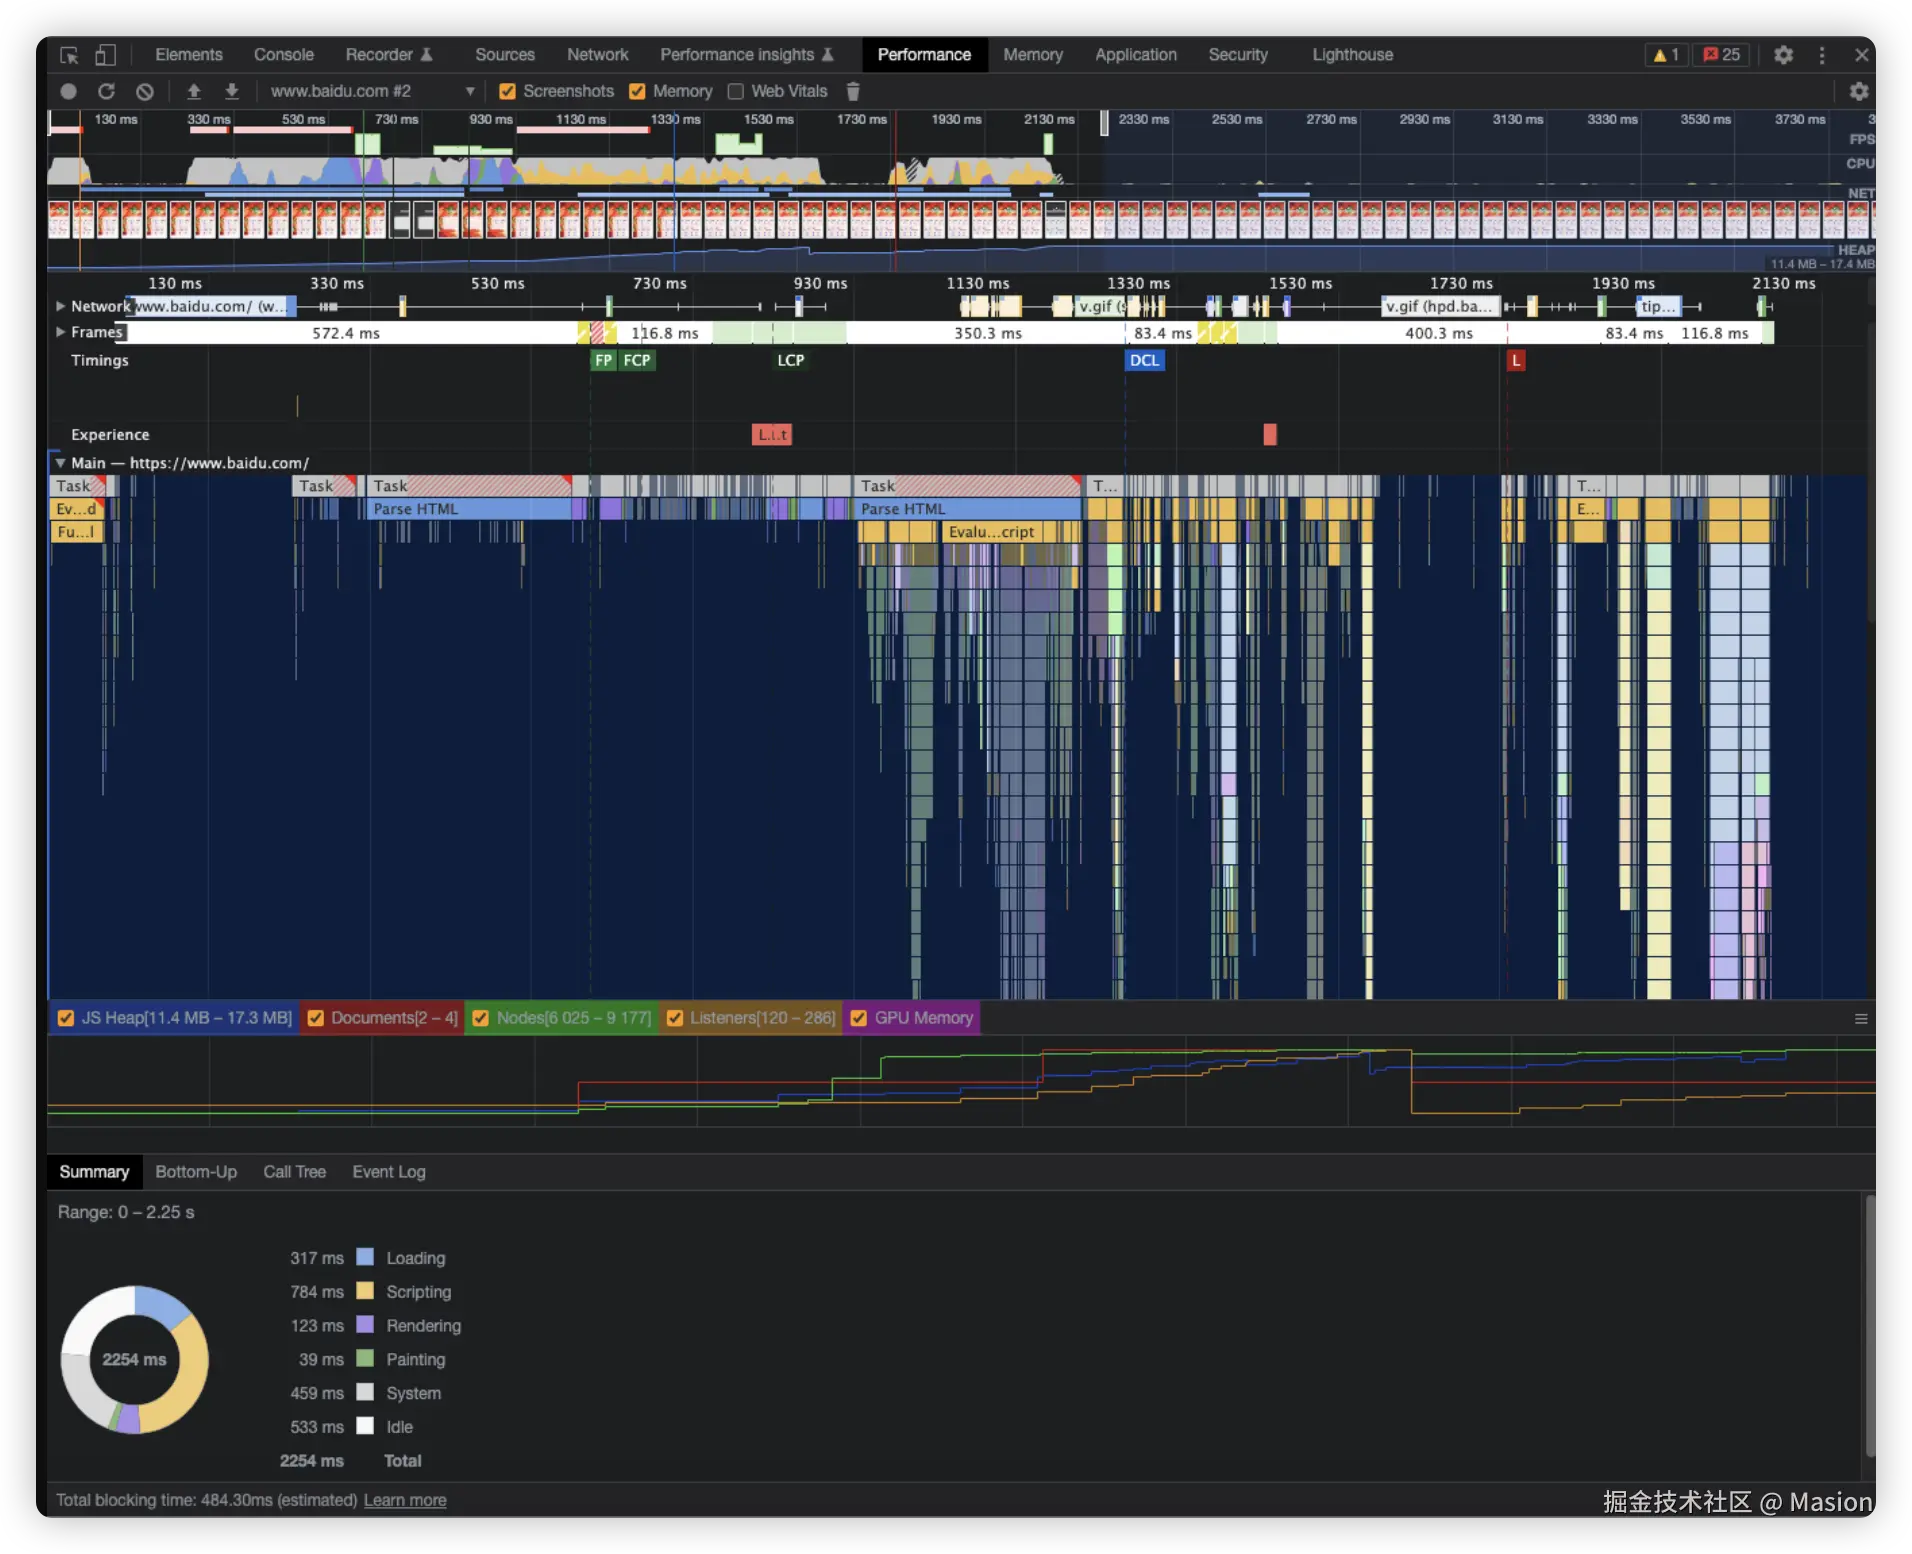Expand the Frames track

click(x=61, y=332)
